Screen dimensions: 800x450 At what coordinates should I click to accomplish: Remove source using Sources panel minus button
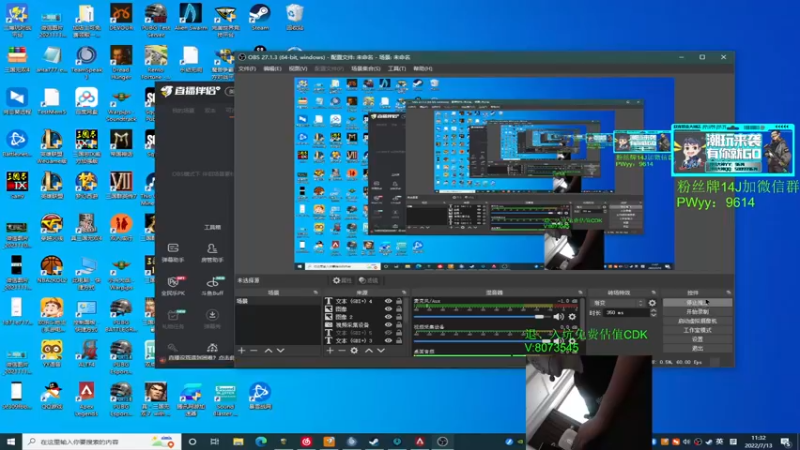point(342,351)
